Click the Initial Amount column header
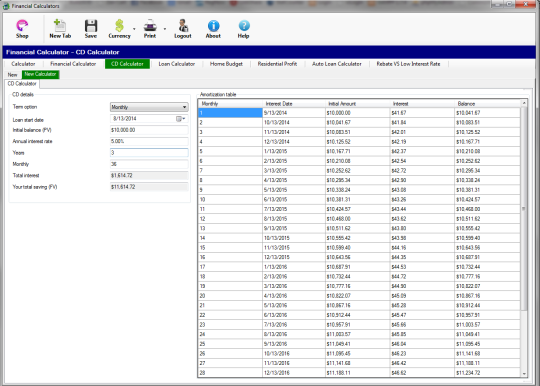 pos(357,104)
